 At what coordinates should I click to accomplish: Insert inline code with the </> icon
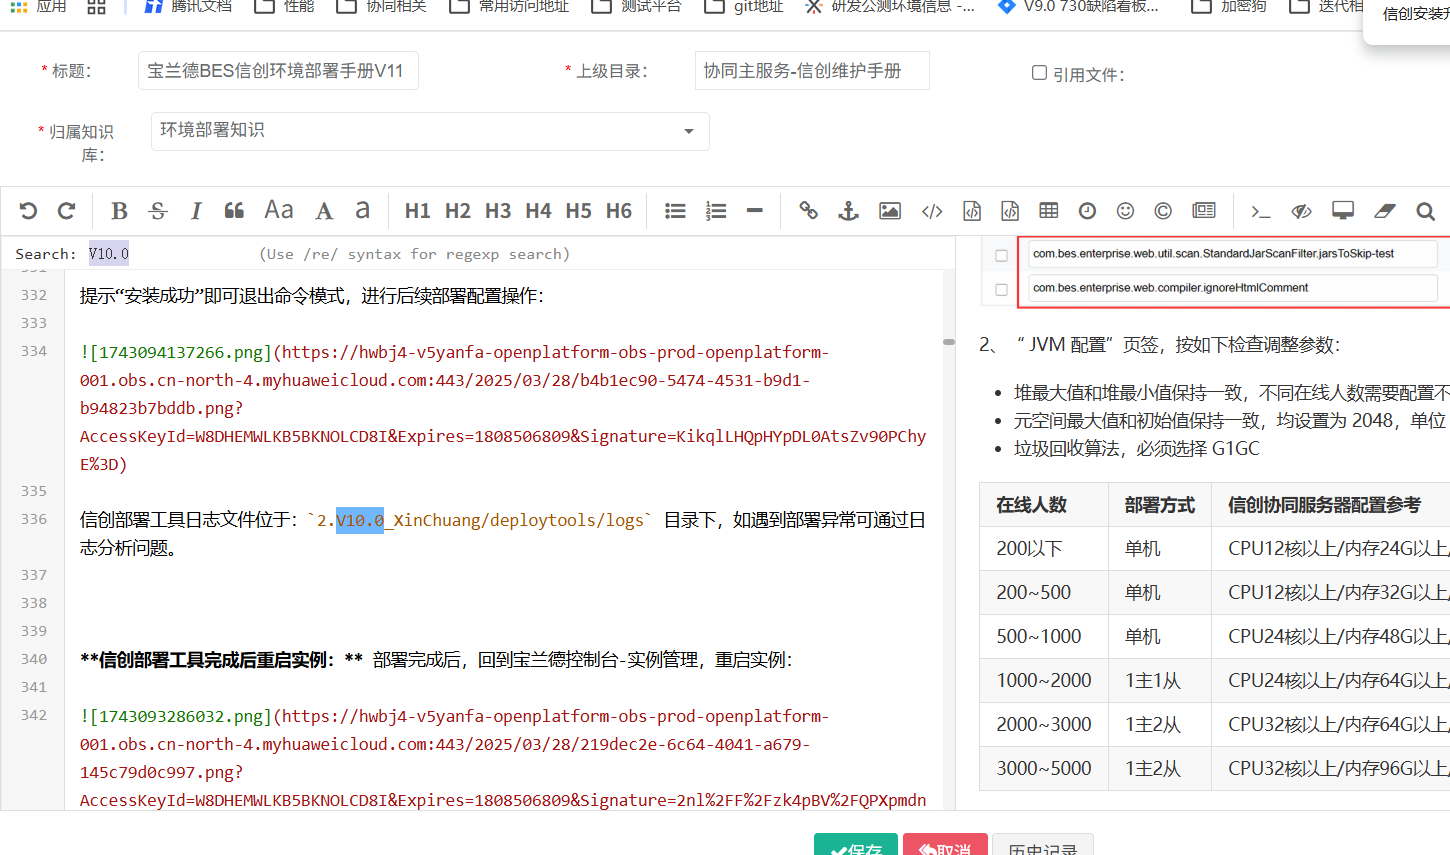932,211
